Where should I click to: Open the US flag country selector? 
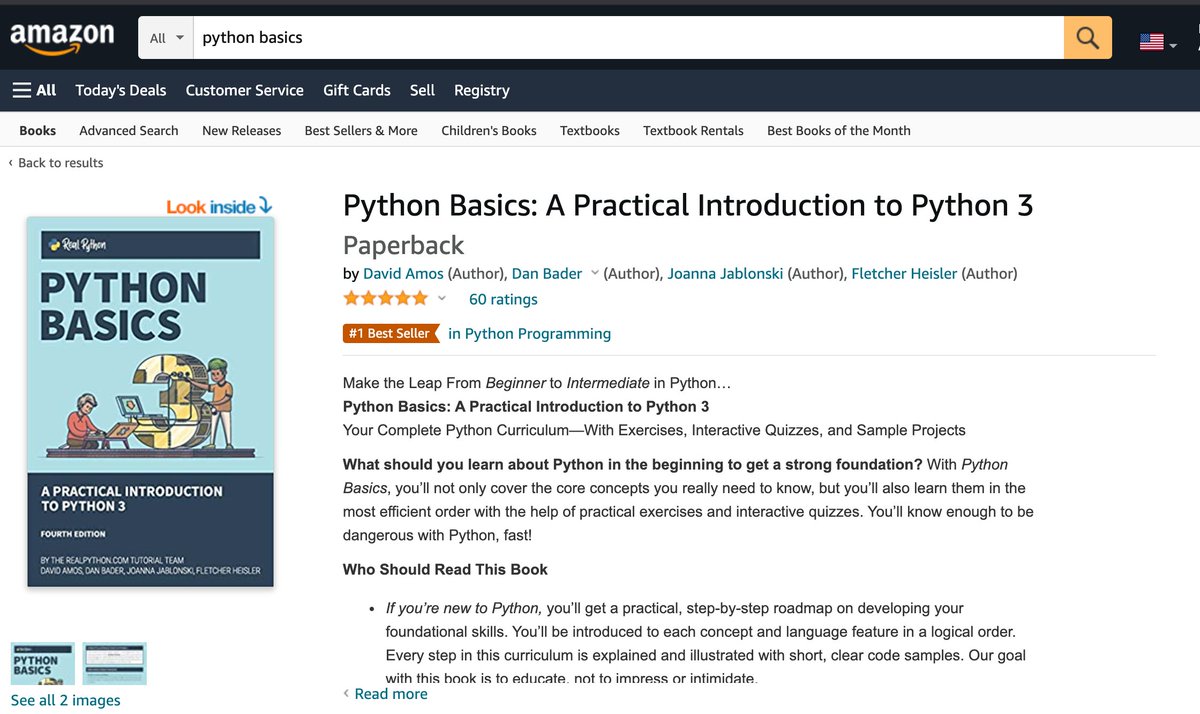point(1158,42)
